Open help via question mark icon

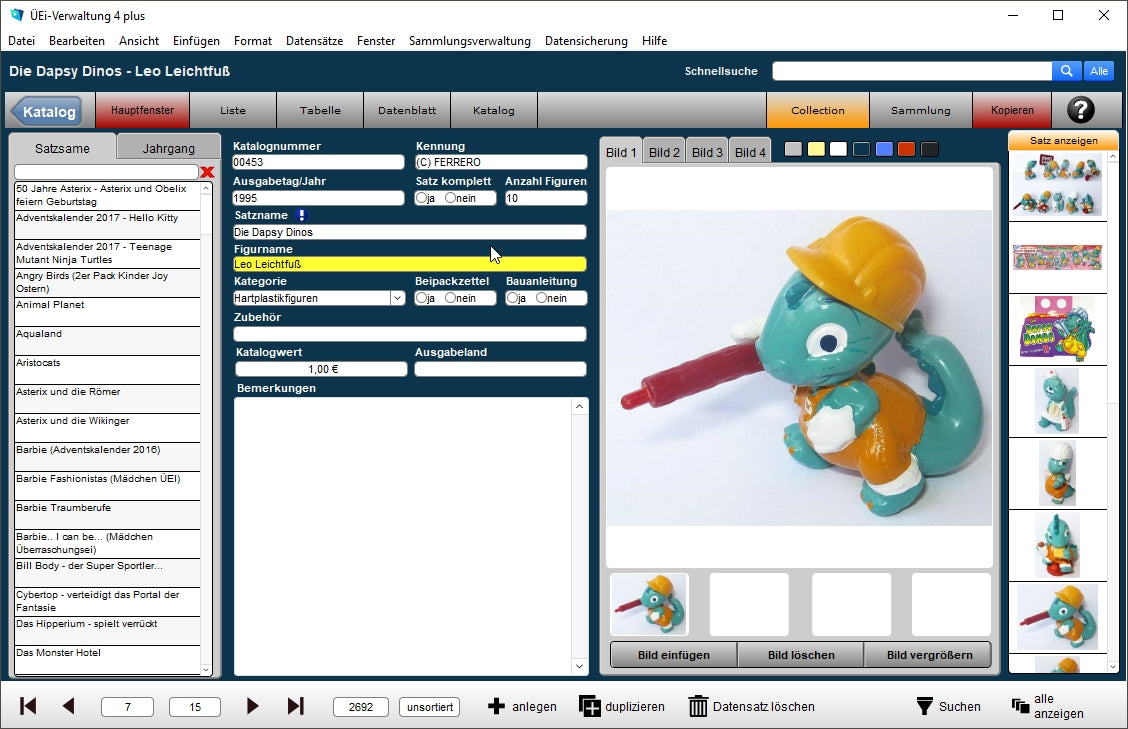point(1081,110)
